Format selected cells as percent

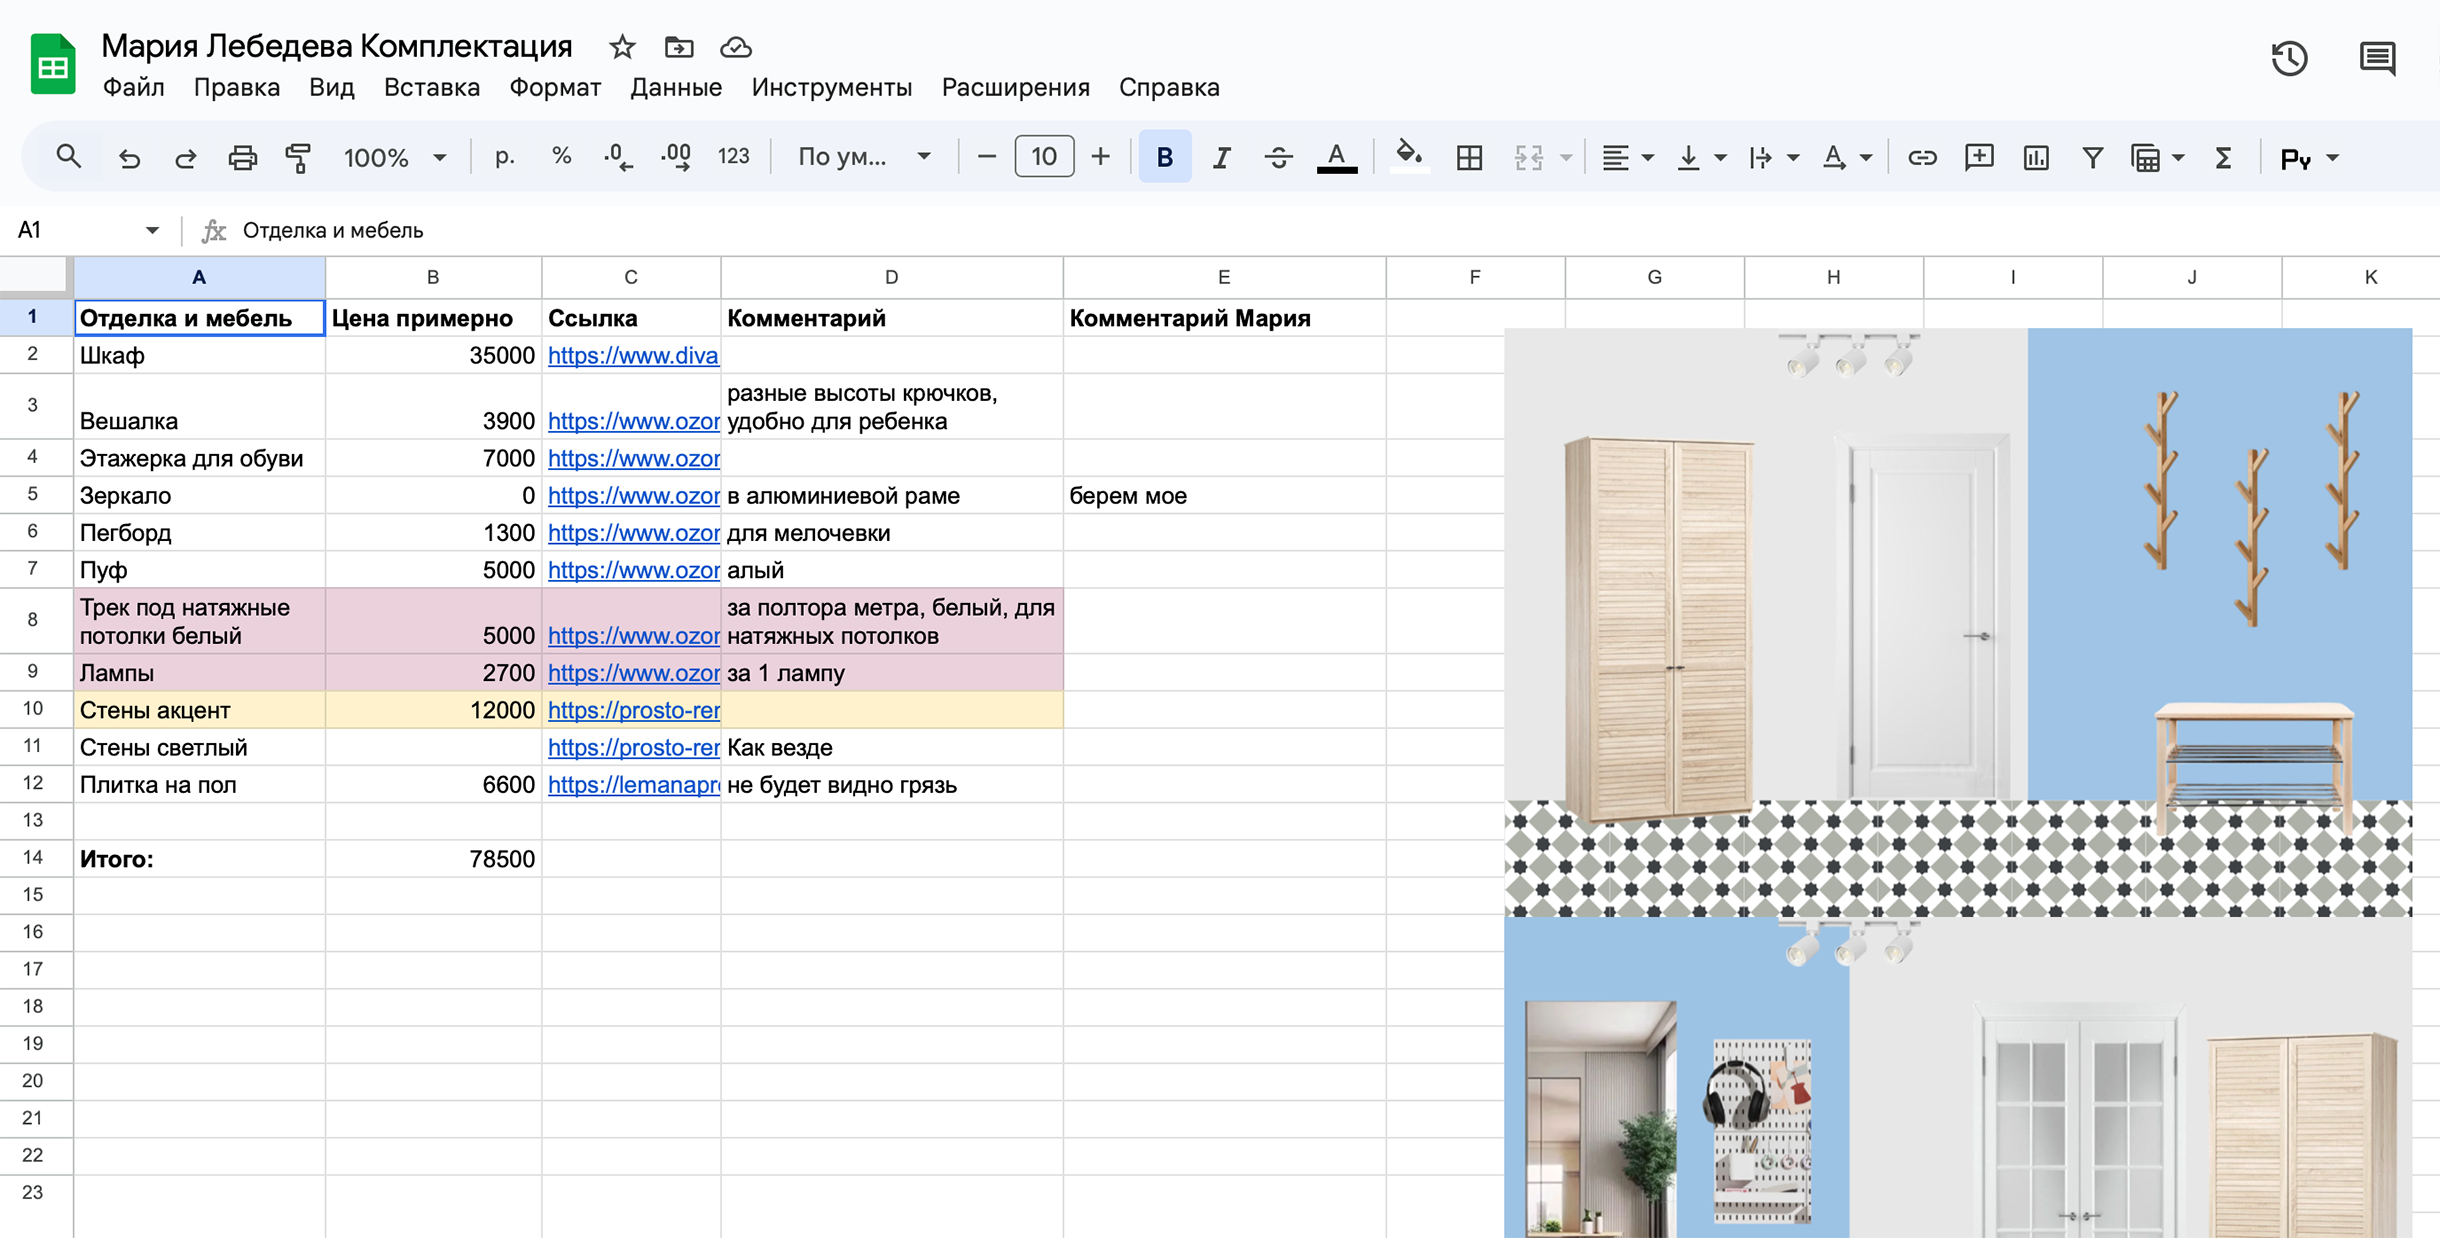[562, 157]
